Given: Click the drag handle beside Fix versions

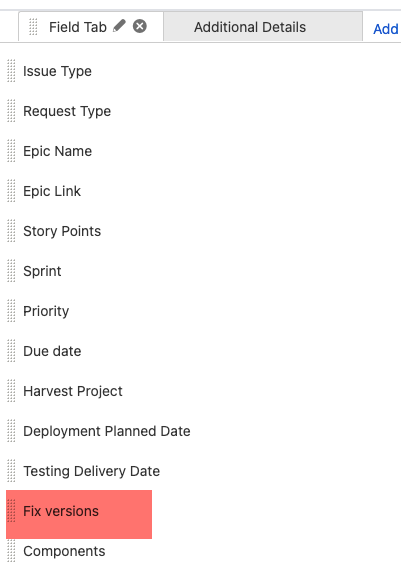Looking at the screenshot, I should [x=11, y=511].
